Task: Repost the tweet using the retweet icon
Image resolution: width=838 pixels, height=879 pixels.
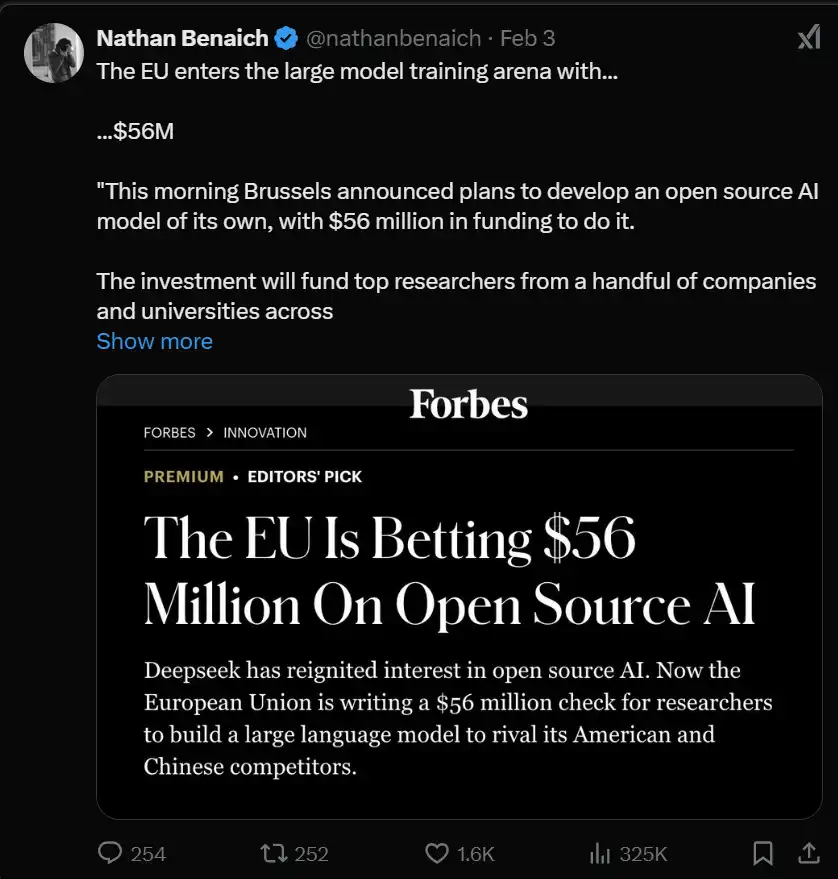Action: pos(272,853)
